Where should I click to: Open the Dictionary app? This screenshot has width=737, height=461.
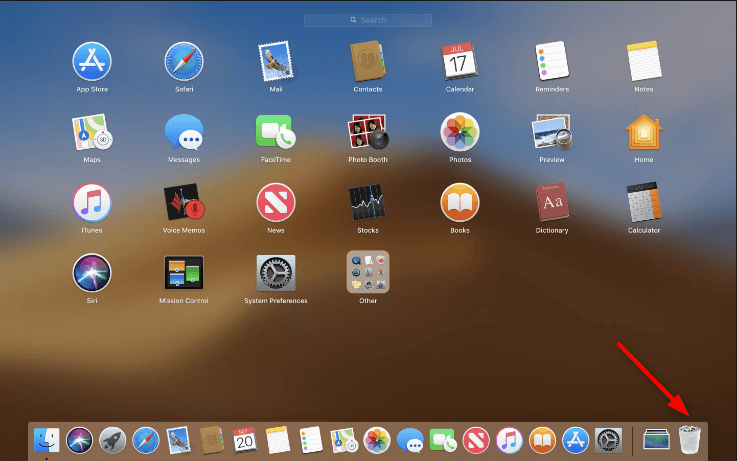tap(552, 203)
